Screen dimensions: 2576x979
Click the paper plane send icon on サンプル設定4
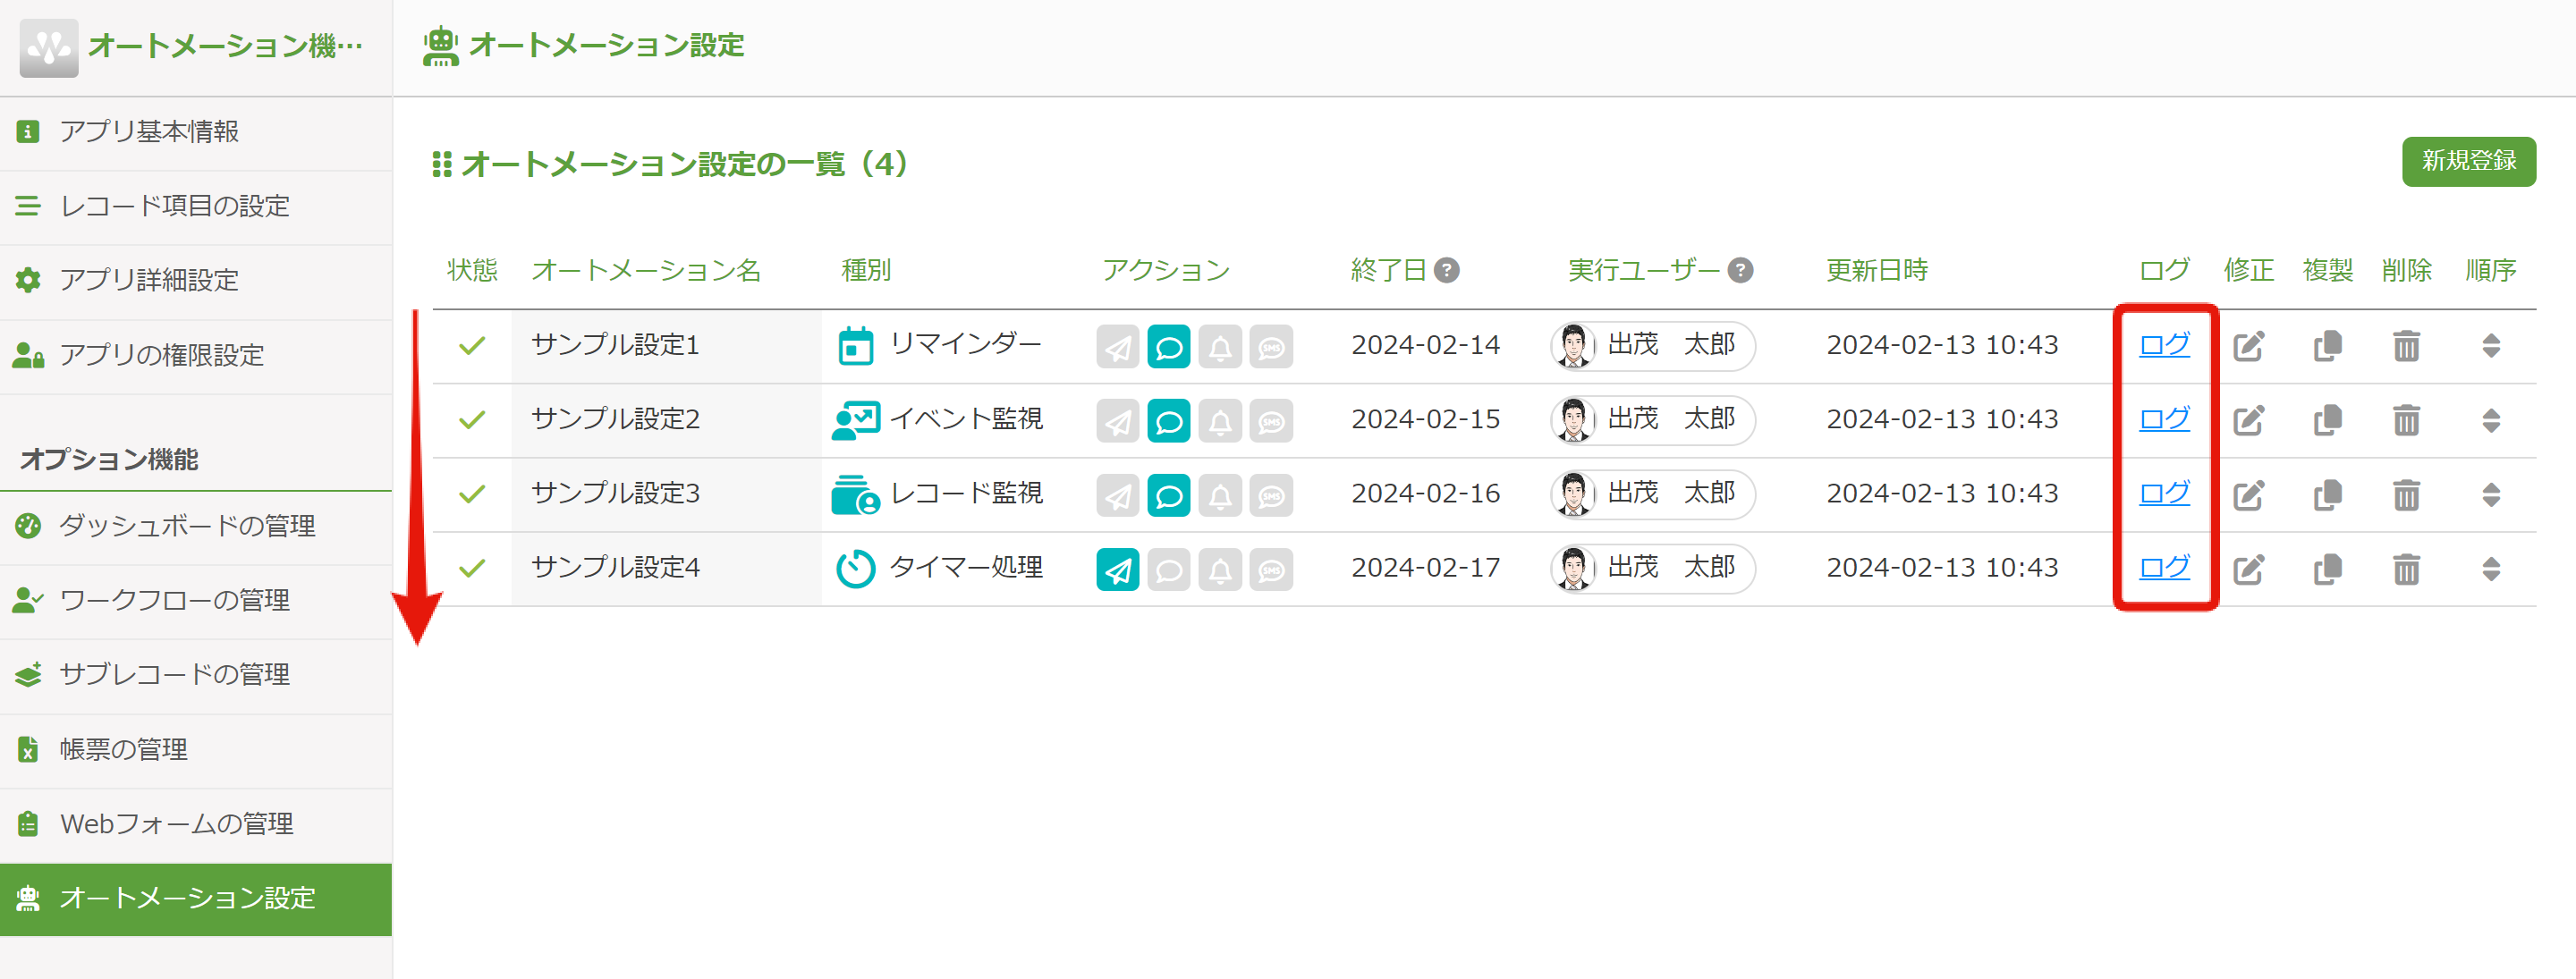(x=1117, y=568)
